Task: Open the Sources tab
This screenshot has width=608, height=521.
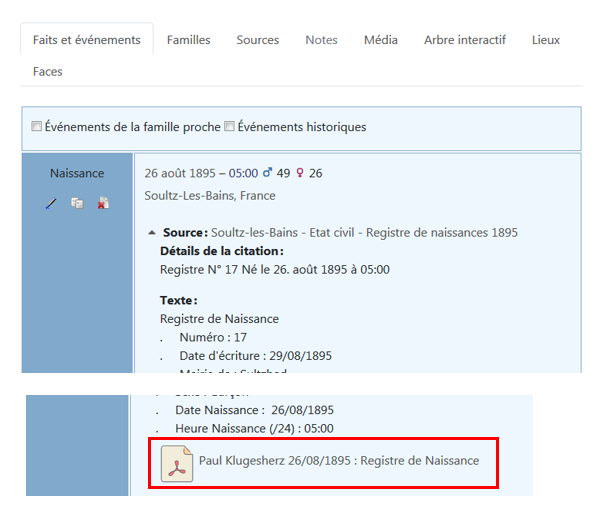Action: pos(257,40)
